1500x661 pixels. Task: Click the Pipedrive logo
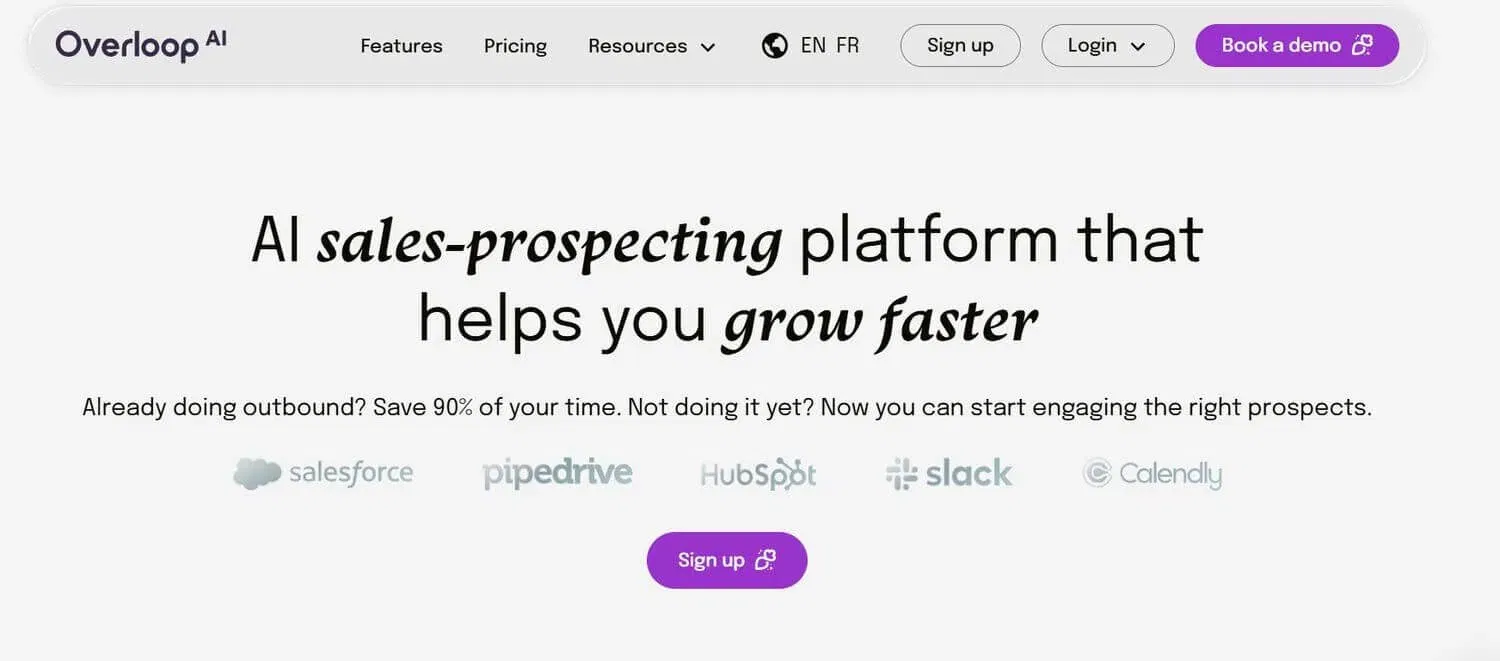pos(557,473)
